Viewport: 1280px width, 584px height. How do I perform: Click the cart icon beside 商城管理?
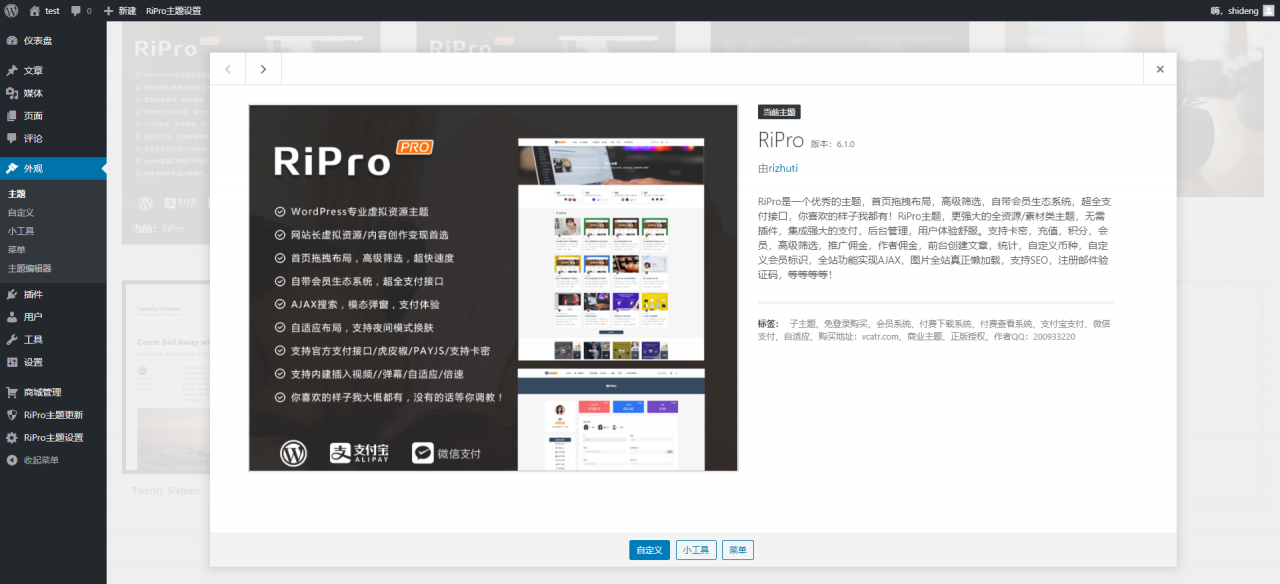point(12,392)
